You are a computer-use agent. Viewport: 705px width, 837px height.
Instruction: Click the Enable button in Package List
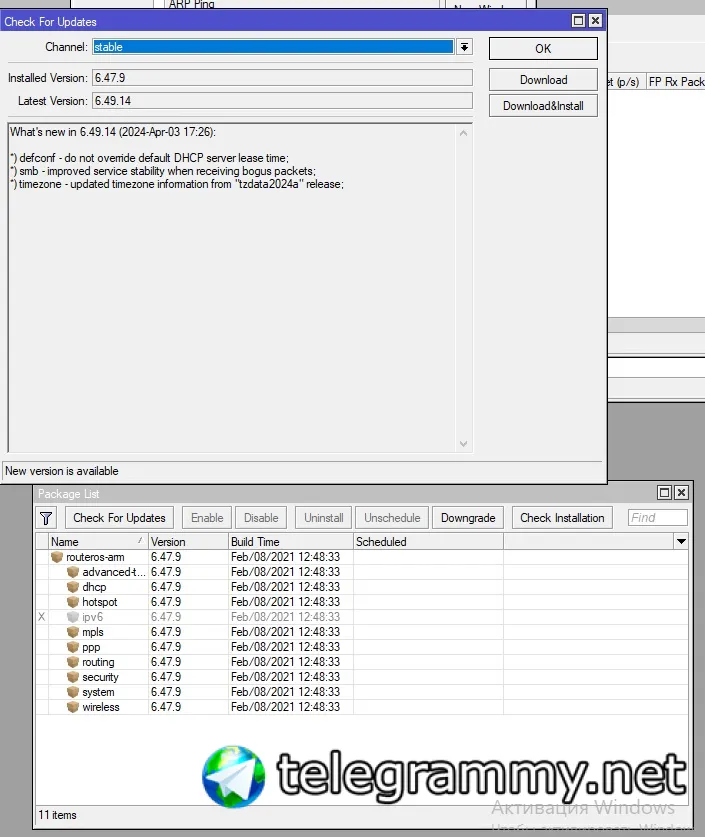pos(207,518)
